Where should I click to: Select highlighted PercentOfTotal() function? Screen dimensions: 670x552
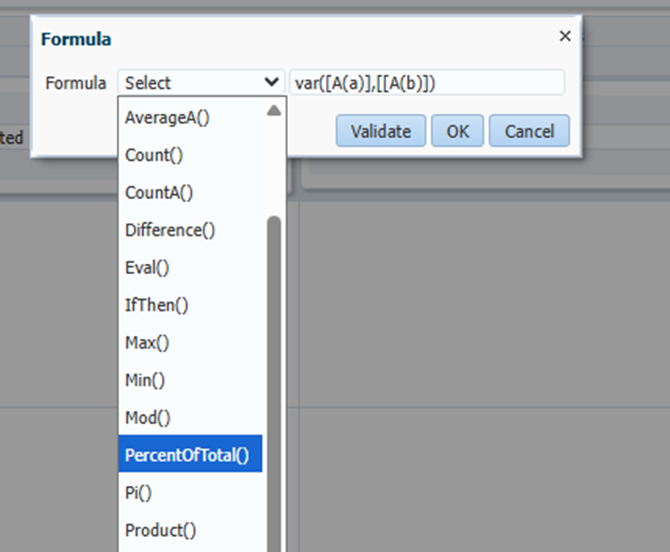tap(187, 455)
